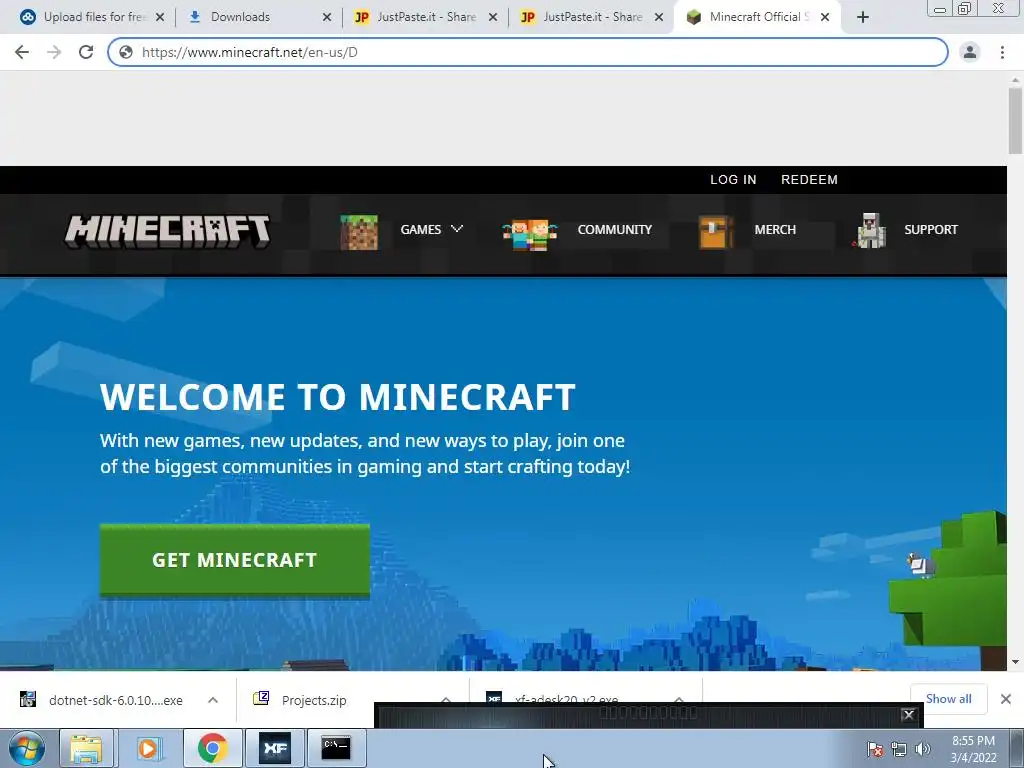Image resolution: width=1024 pixels, height=768 pixels.
Task: Click the globe site info icon
Action: point(126,52)
